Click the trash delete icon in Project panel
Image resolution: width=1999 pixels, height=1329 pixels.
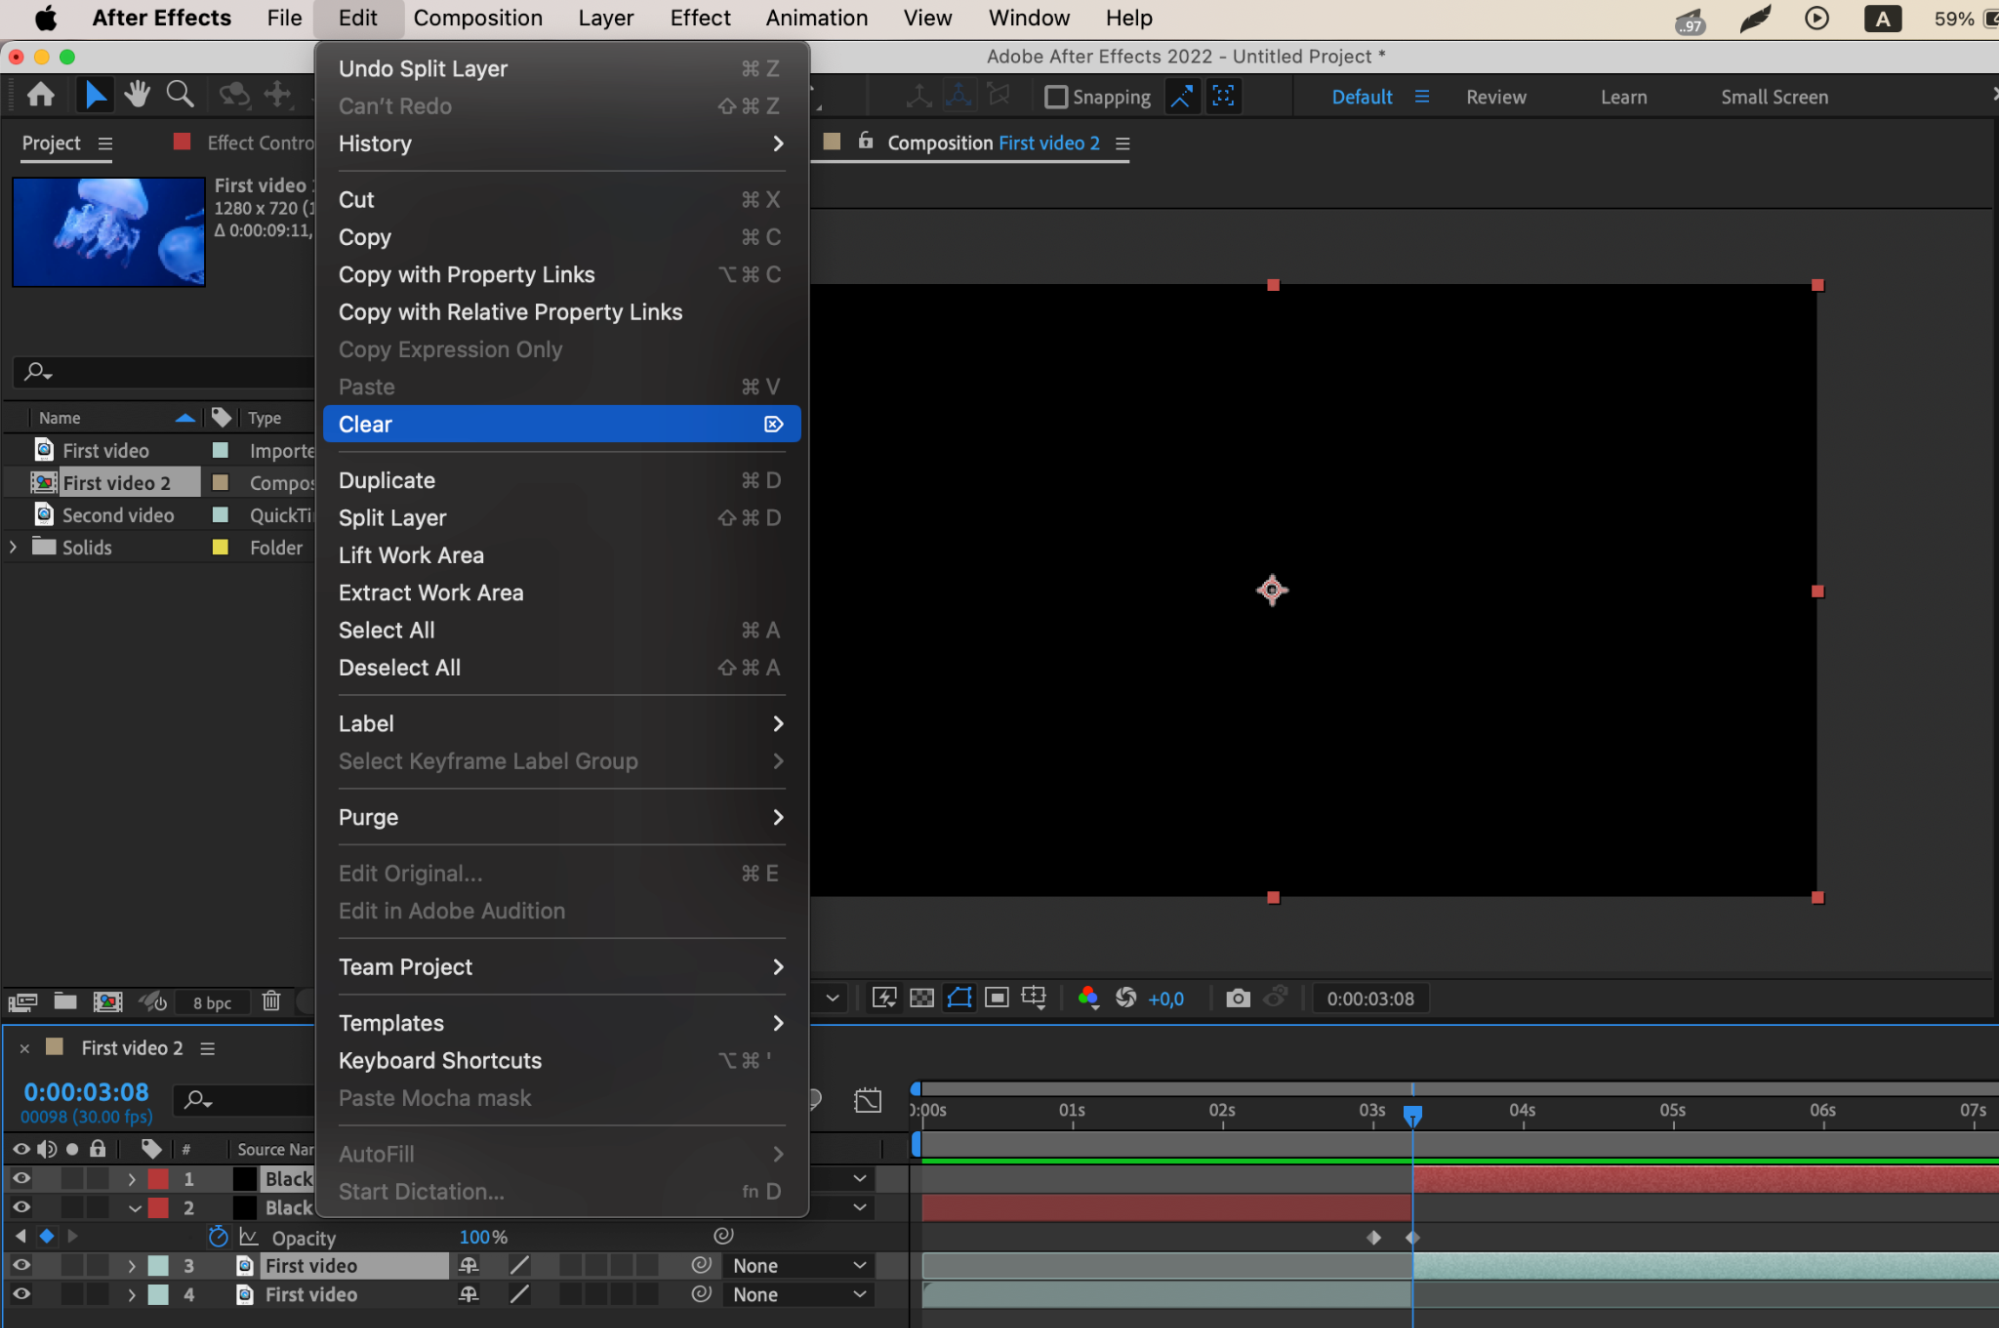271,1001
